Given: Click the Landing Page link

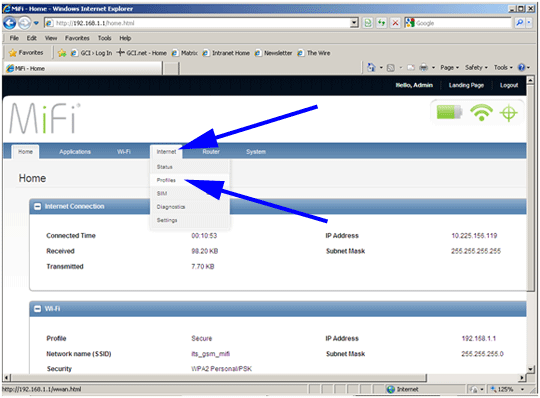Looking at the screenshot, I should tap(466, 85).
